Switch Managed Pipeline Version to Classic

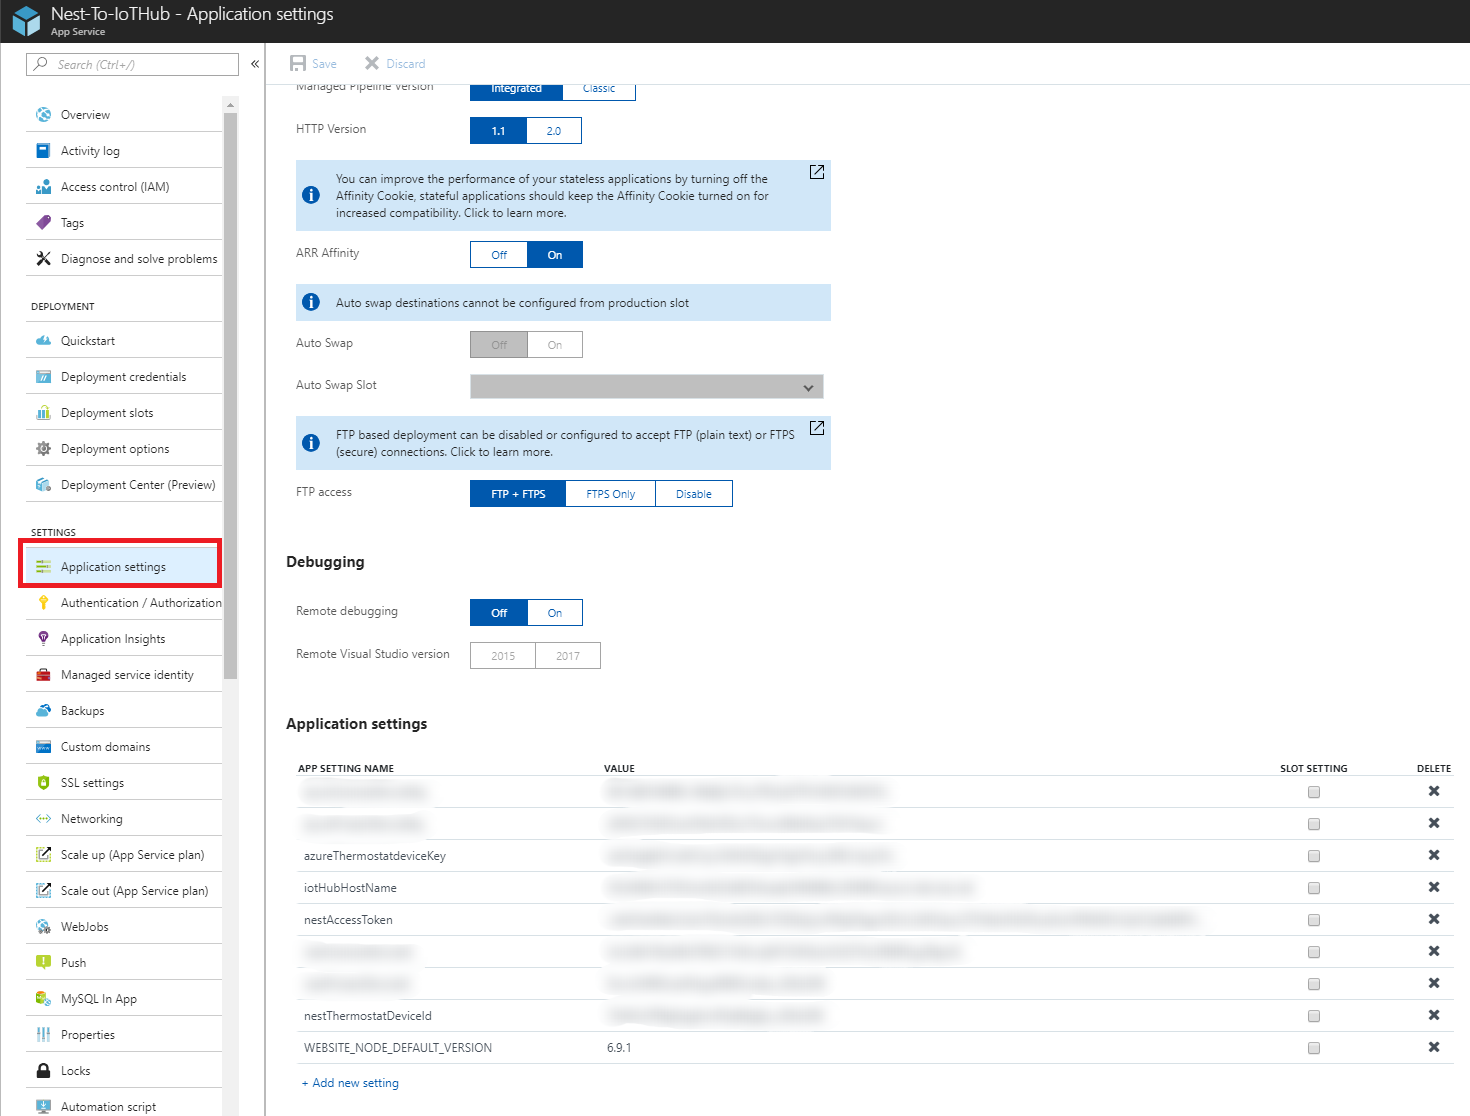tap(599, 90)
